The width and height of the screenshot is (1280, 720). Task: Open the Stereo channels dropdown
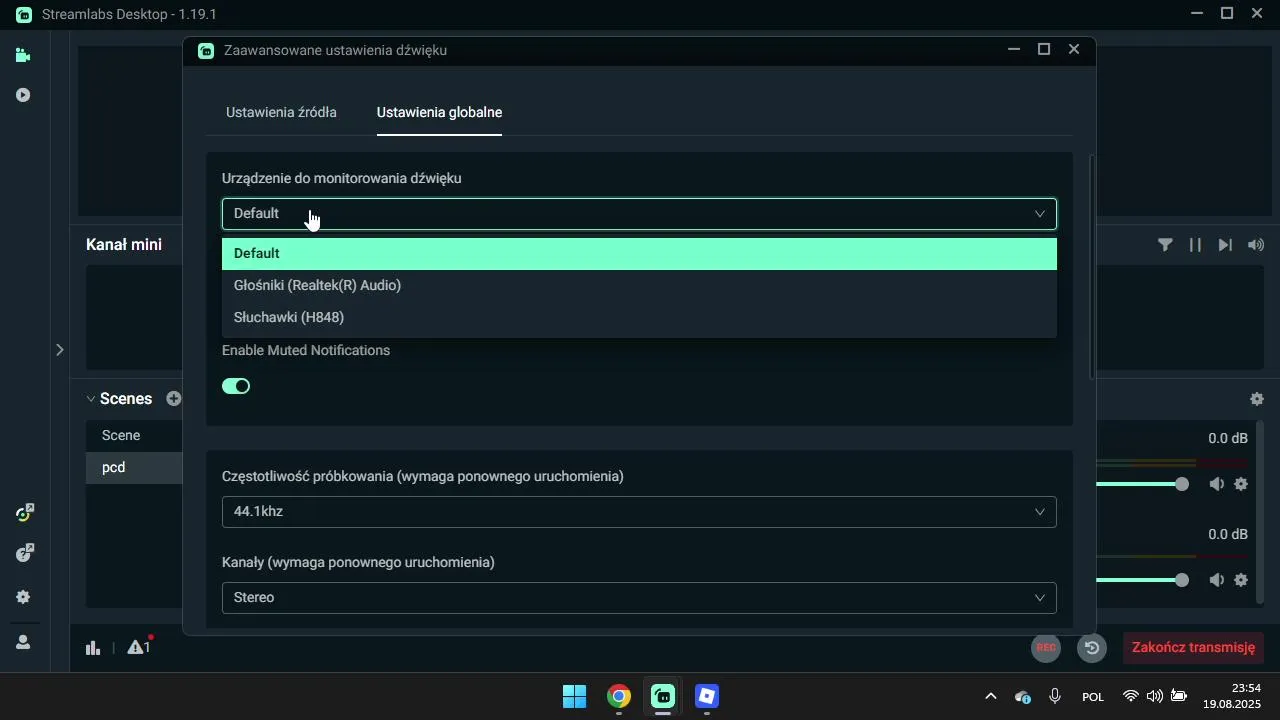(x=639, y=598)
